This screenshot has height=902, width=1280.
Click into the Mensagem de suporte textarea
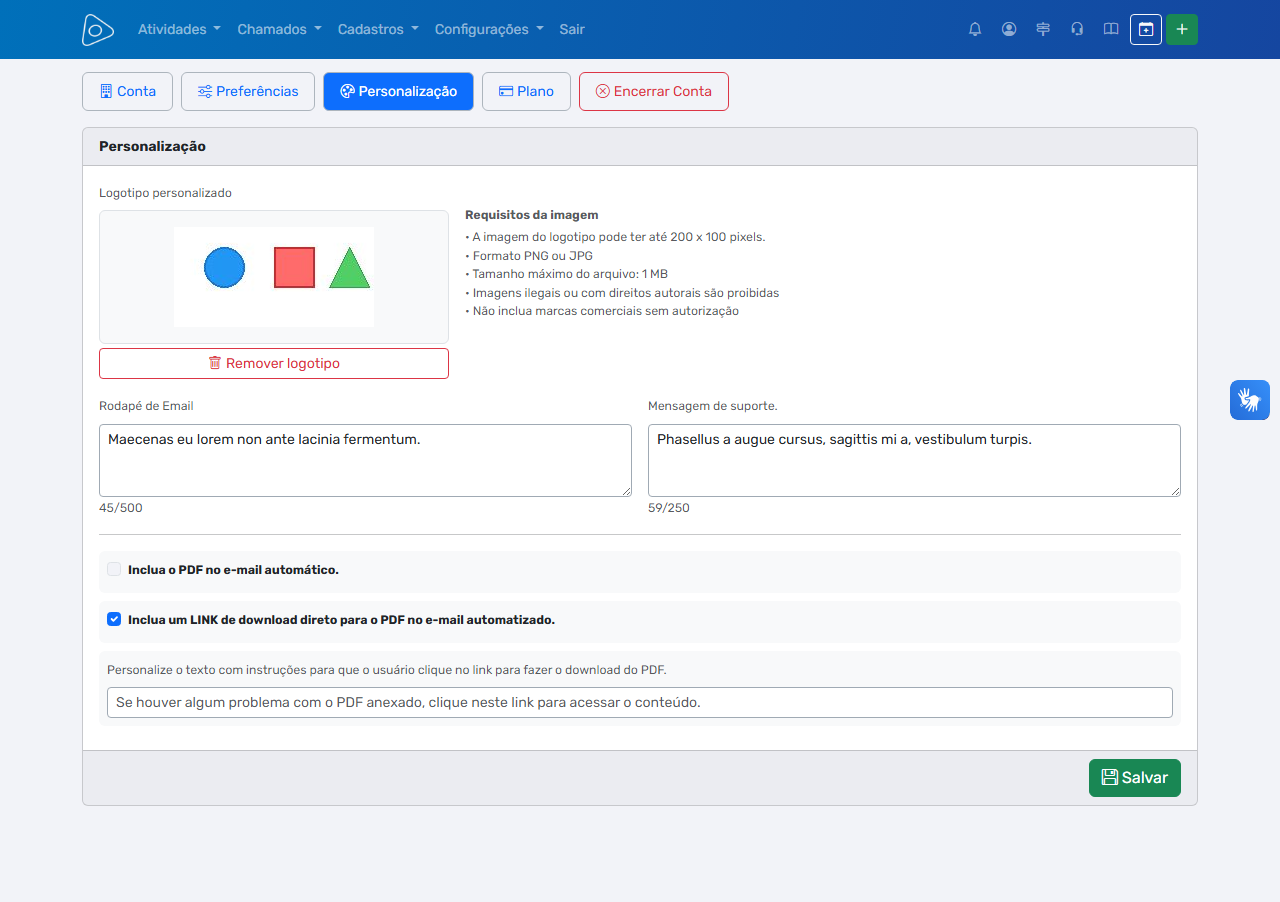(x=914, y=460)
